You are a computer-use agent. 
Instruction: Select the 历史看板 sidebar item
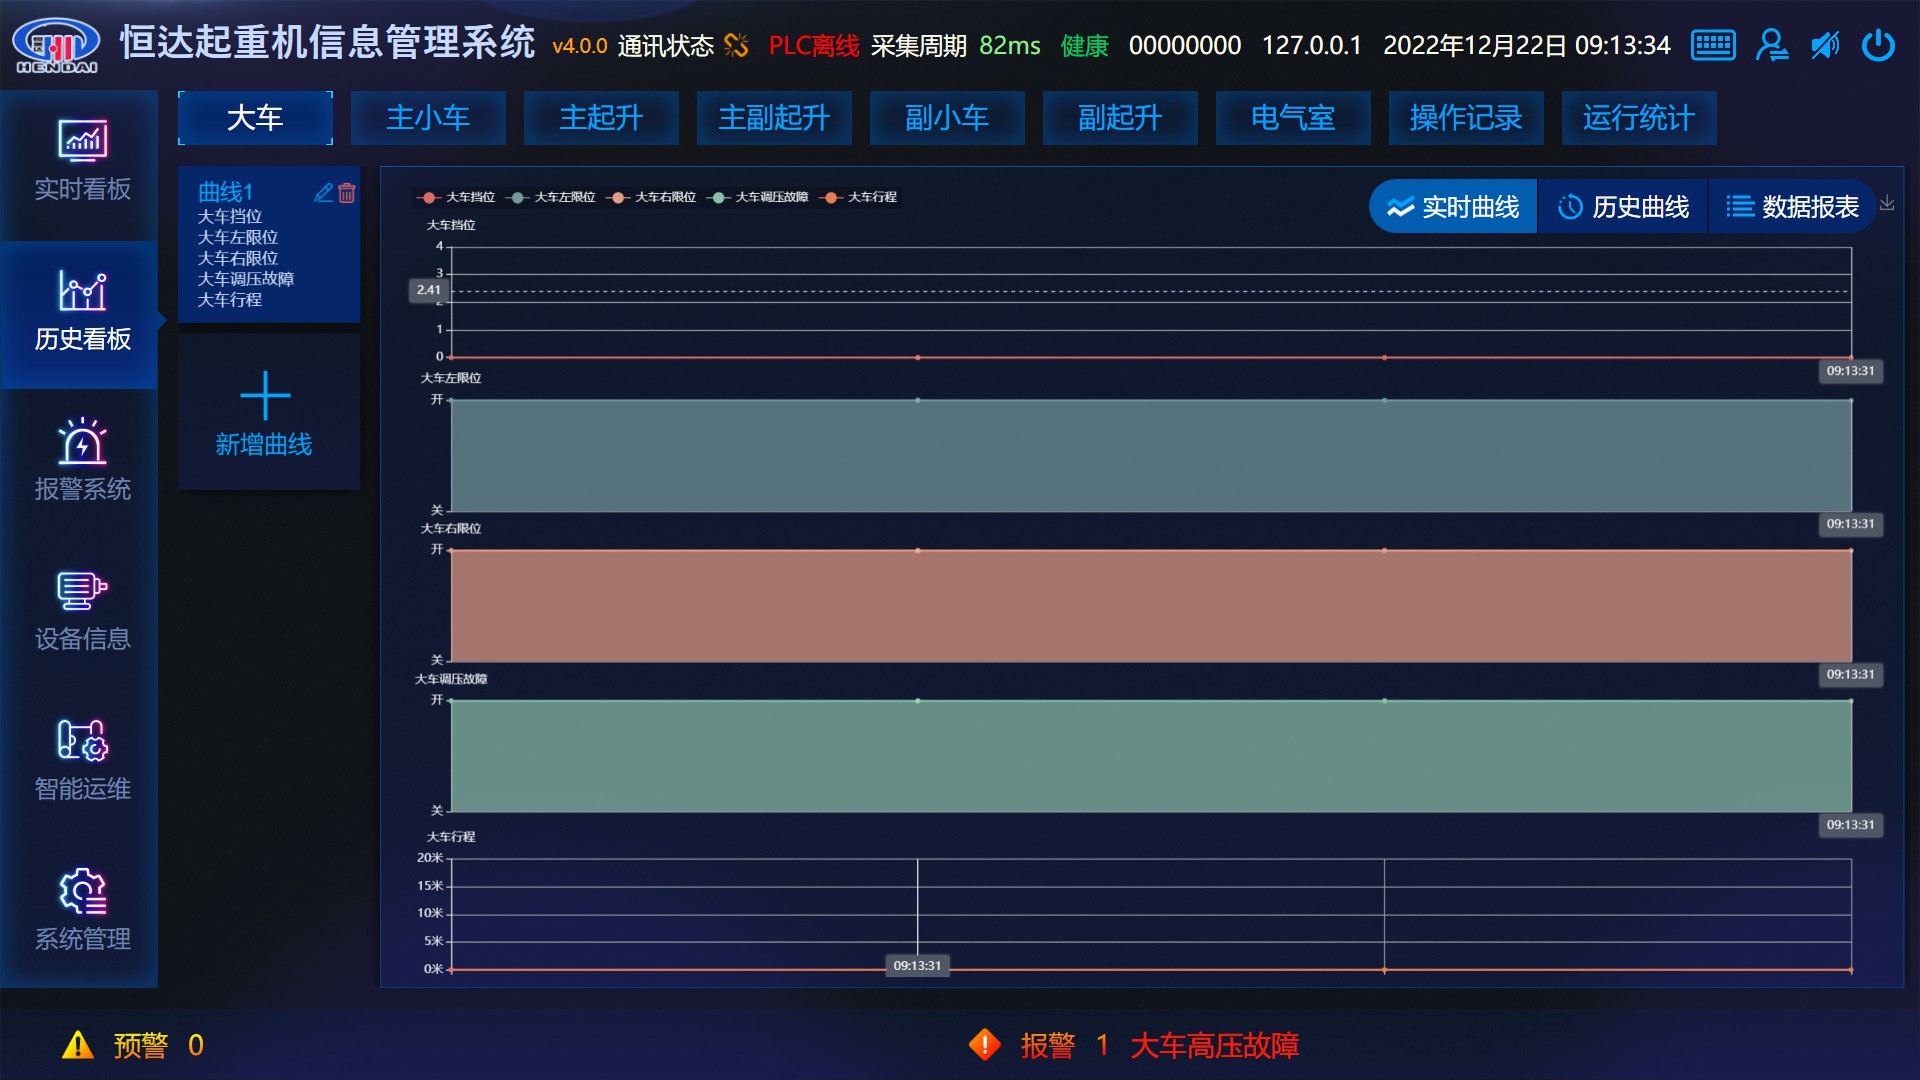[81, 314]
